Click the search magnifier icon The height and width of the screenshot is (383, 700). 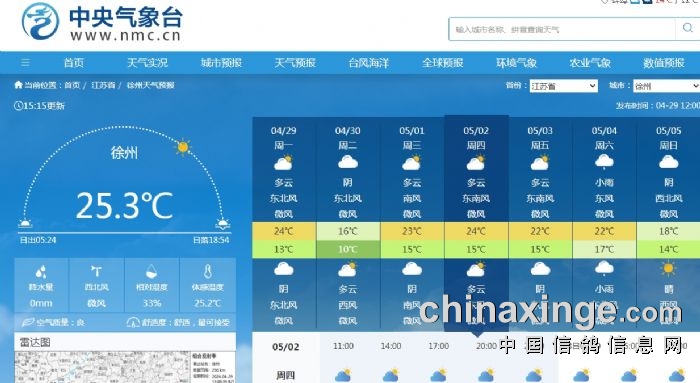[687, 29]
